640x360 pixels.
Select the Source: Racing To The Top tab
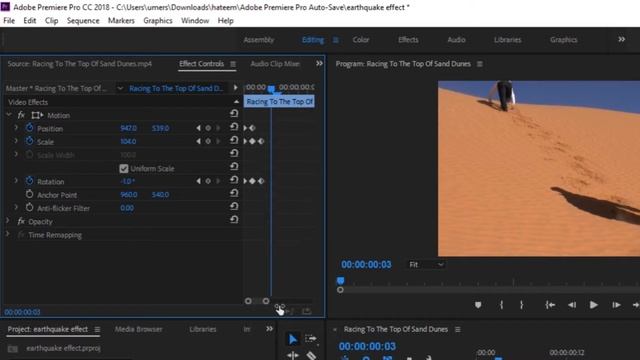click(x=80, y=64)
